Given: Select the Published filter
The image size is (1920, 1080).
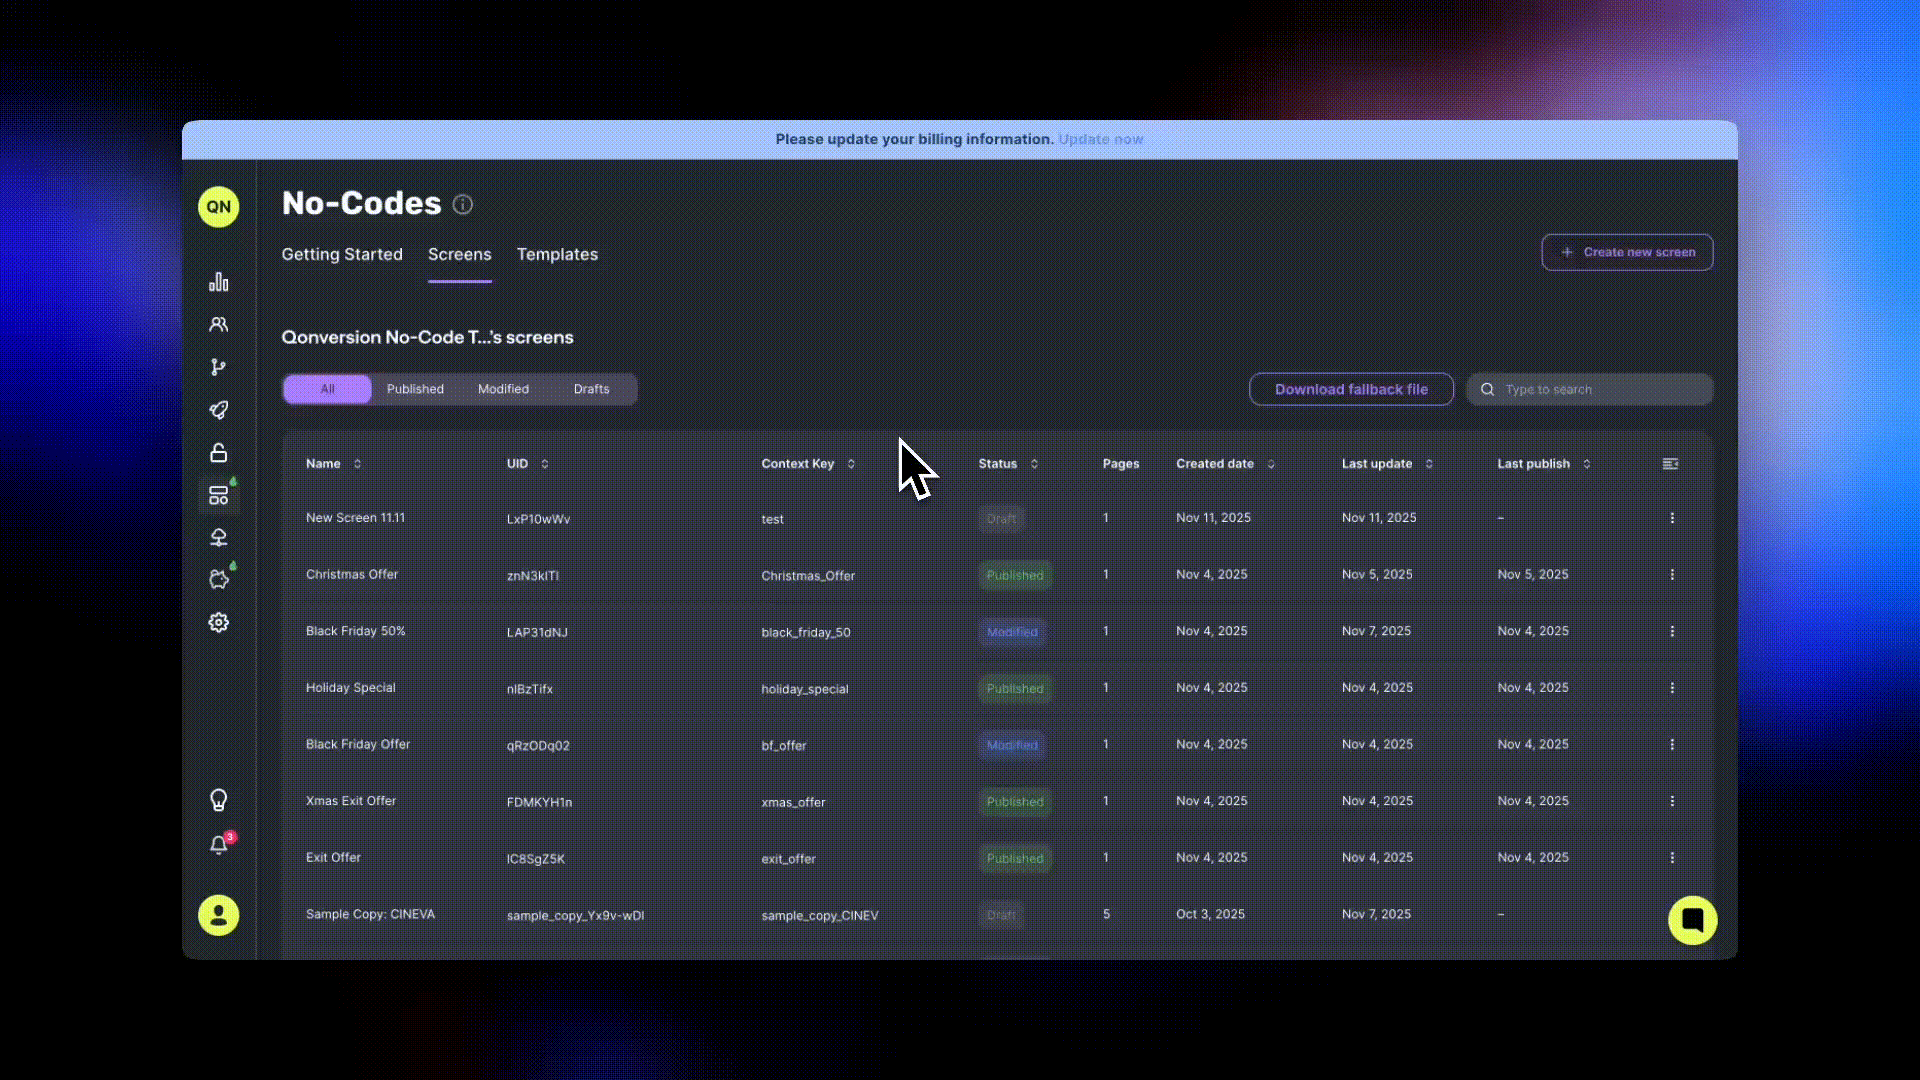Looking at the screenshot, I should click(x=415, y=389).
